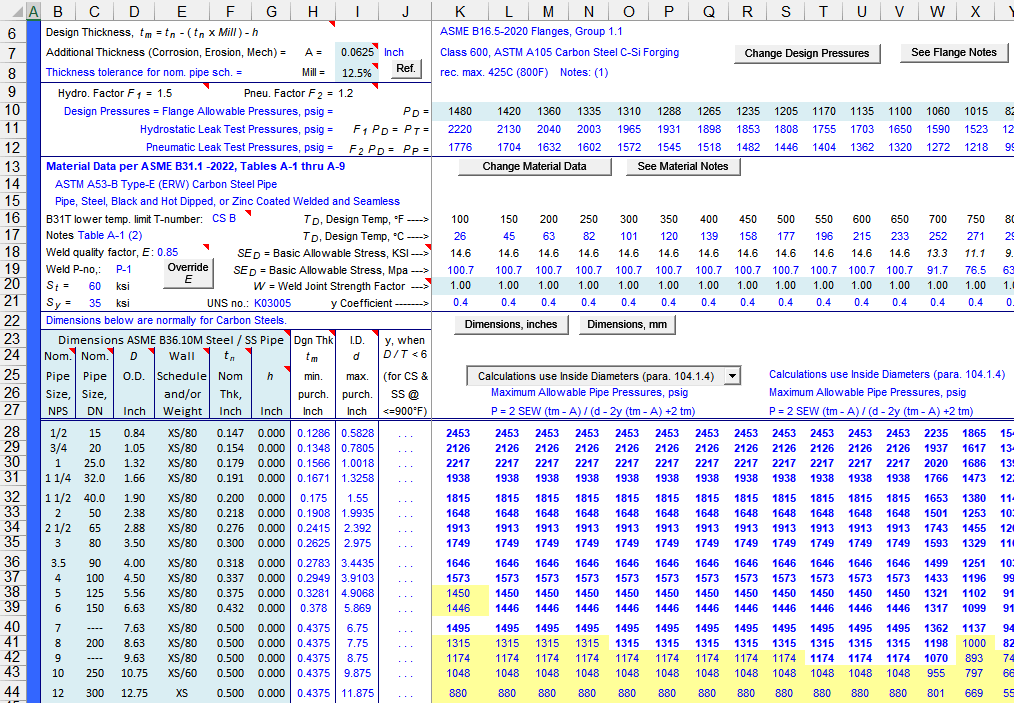Click the weld quality factor value 0.85
Screen dimensions: 1014x703
(167, 252)
